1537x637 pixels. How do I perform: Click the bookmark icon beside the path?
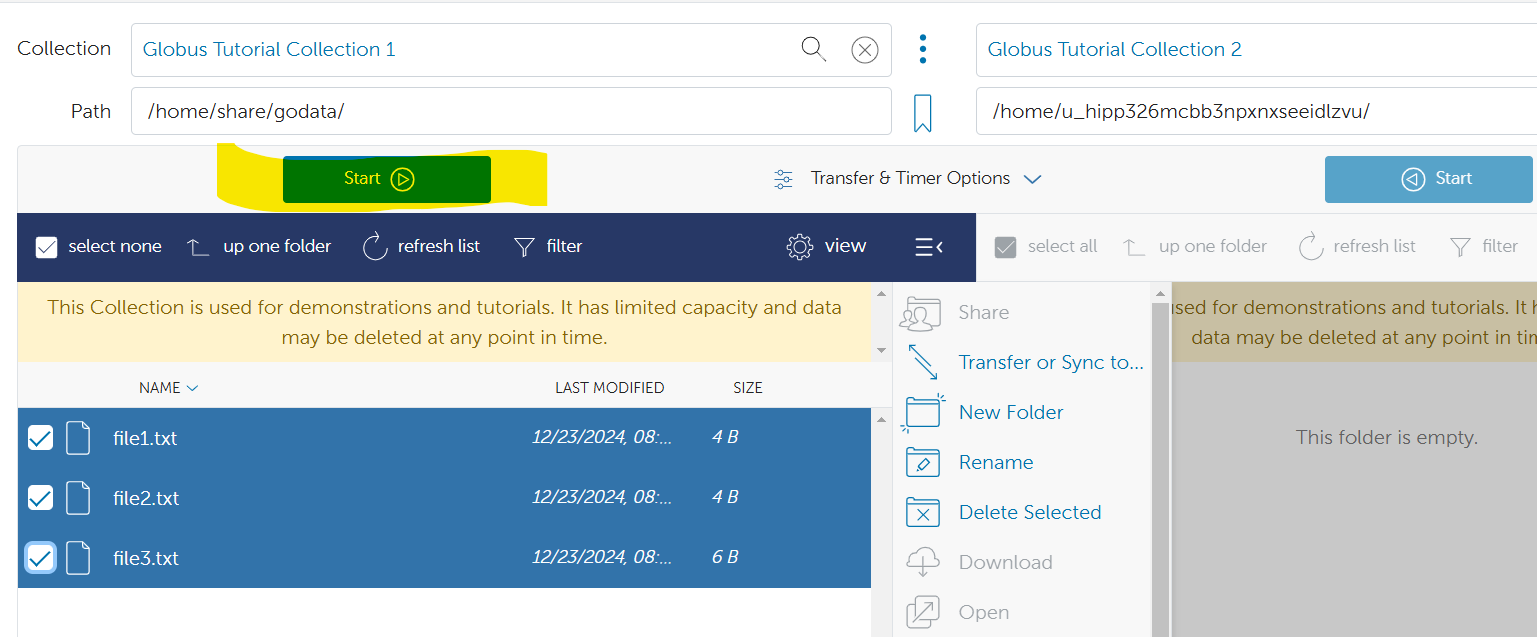(922, 113)
